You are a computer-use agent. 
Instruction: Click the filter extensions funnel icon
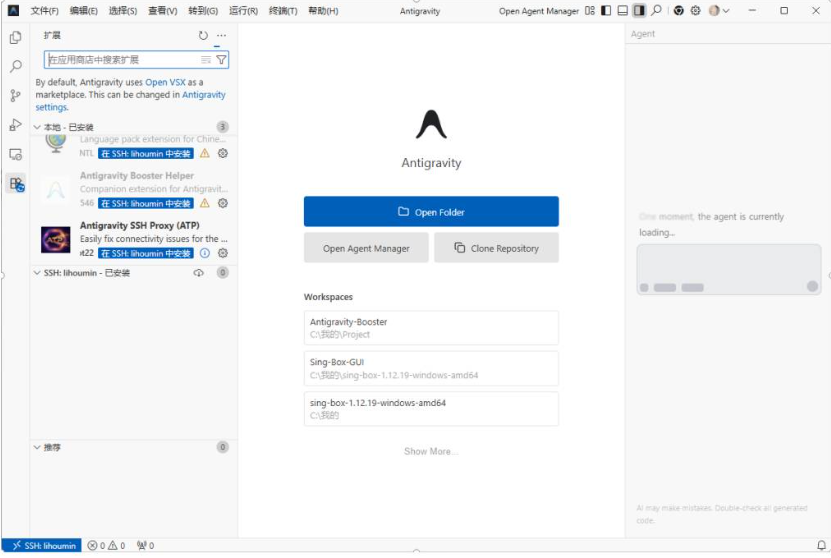click(221, 60)
